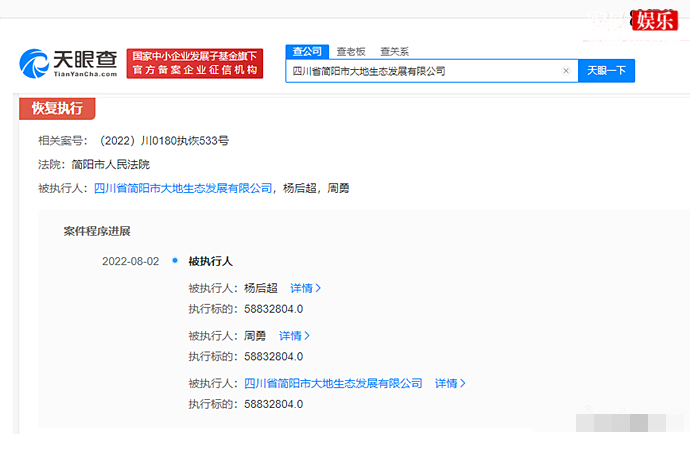
Task: Click the 案件程序进展 heading
Action: point(97,231)
